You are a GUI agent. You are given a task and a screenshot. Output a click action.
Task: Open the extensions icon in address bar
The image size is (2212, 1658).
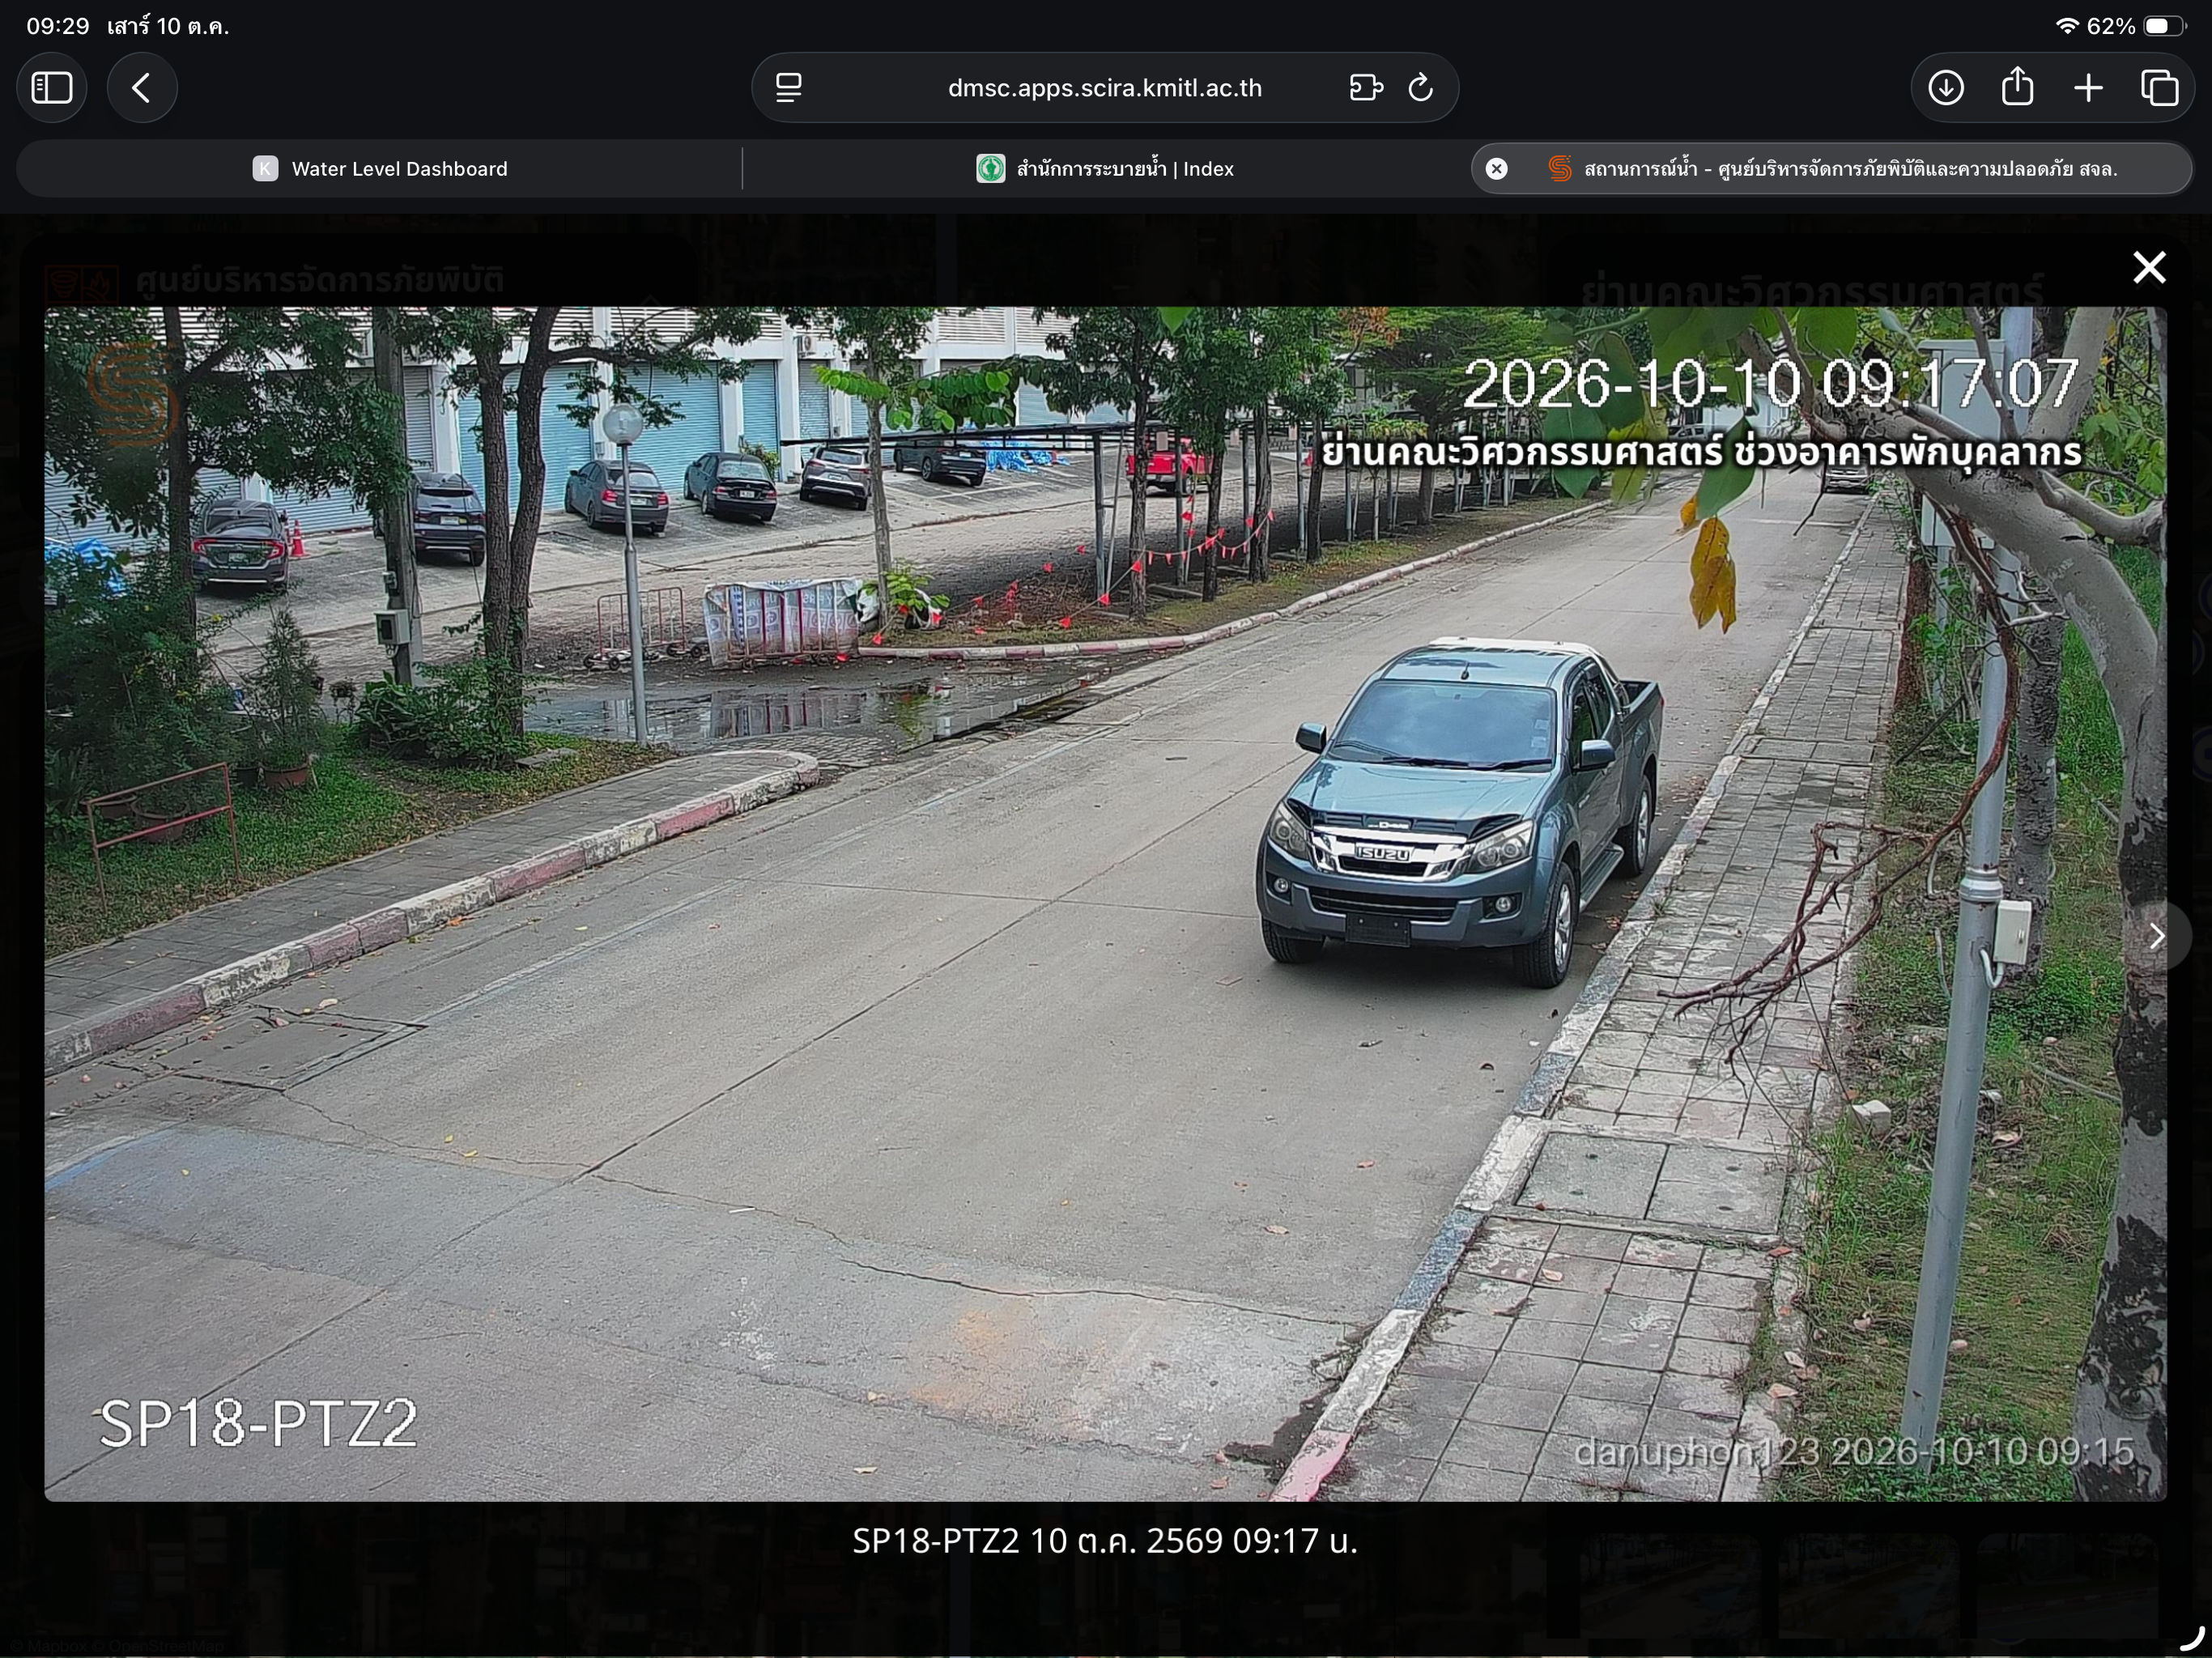[1365, 88]
